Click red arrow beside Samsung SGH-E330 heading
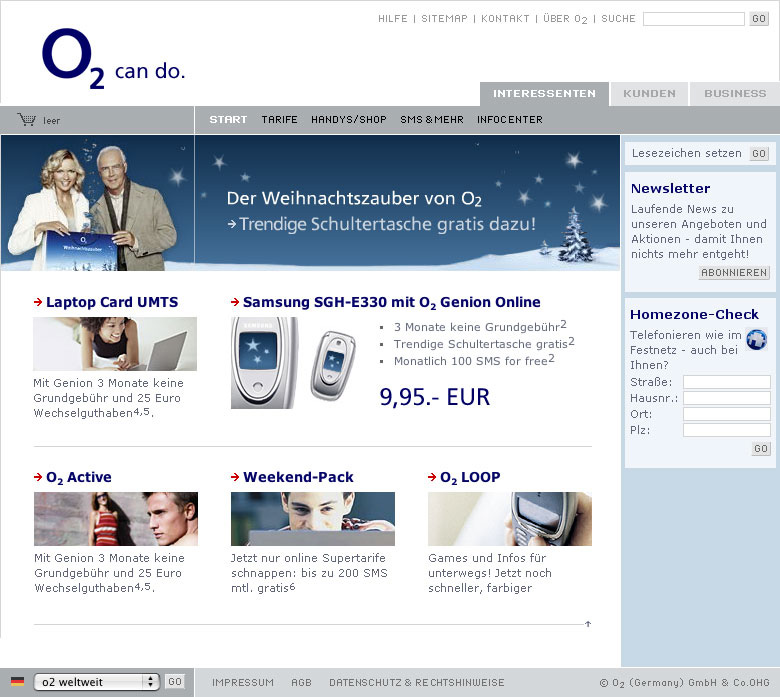The height and width of the screenshot is (697, 780). tap(235, 302)
